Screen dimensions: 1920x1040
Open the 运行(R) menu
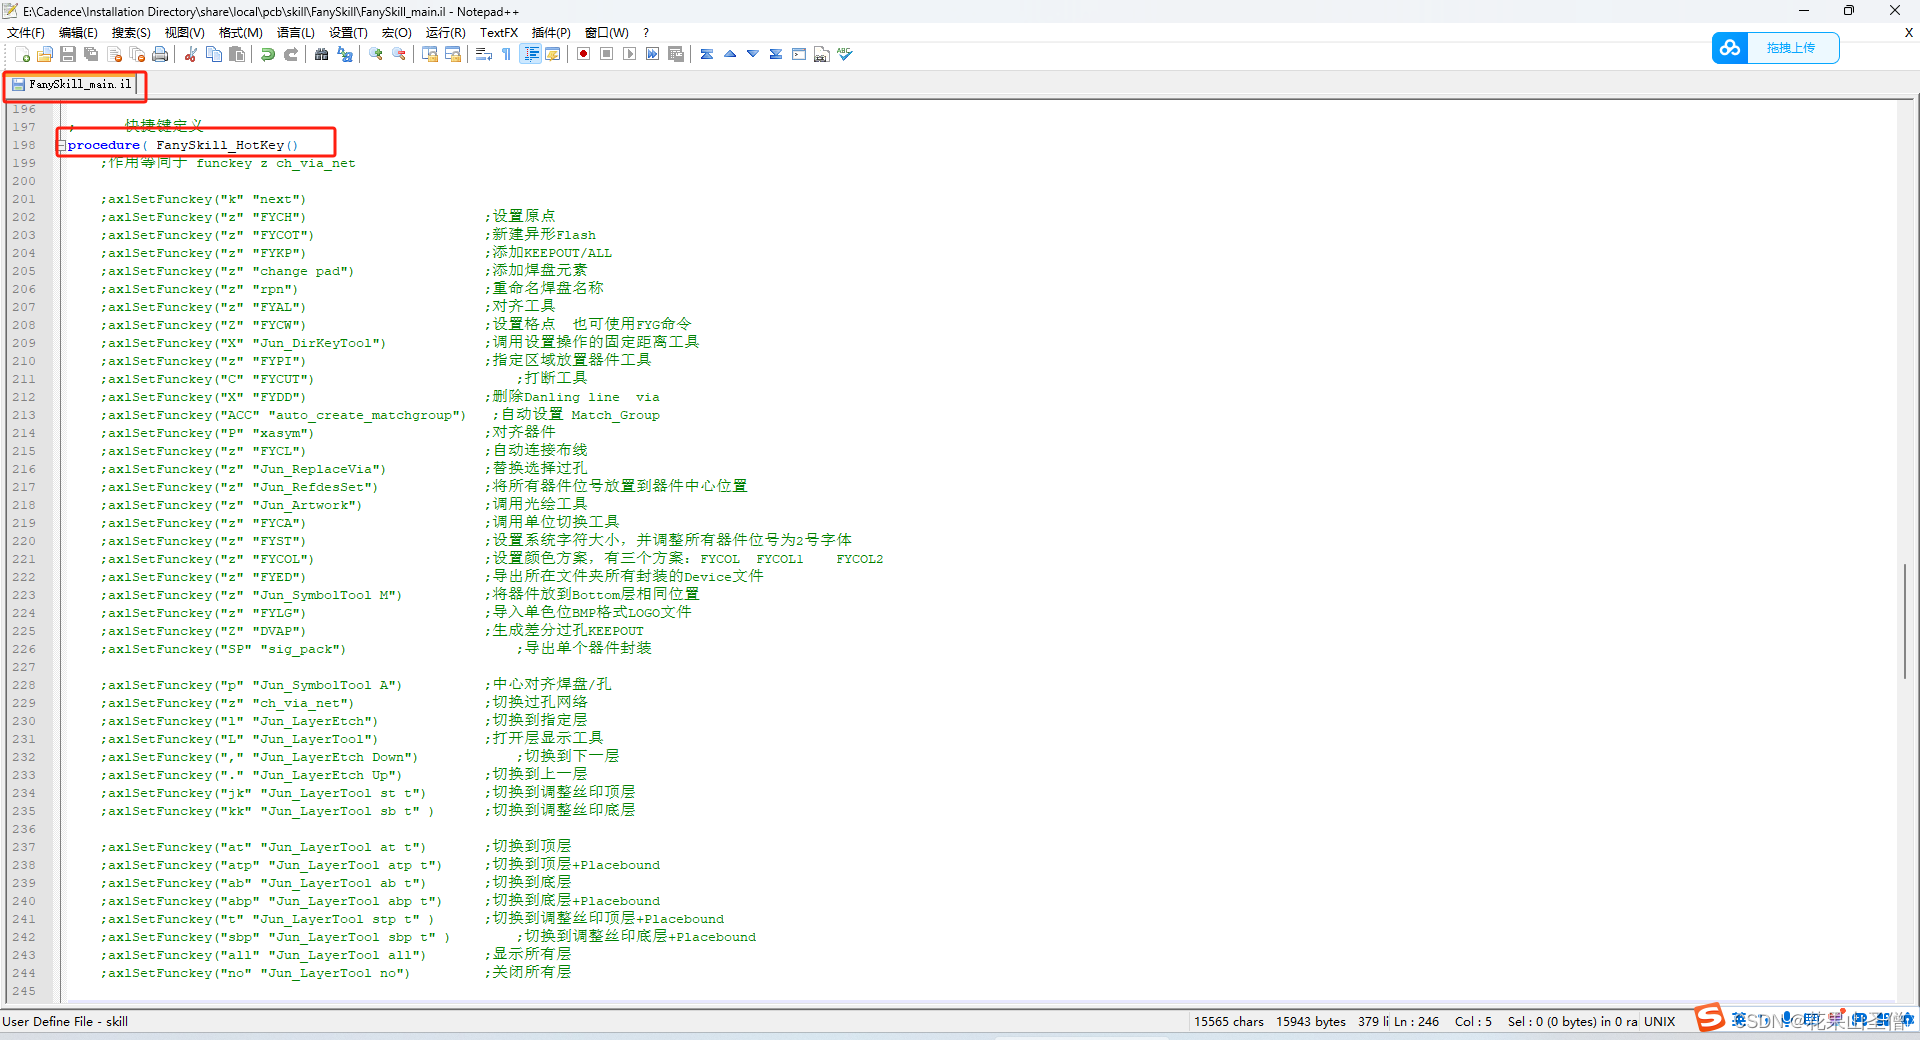446,33
